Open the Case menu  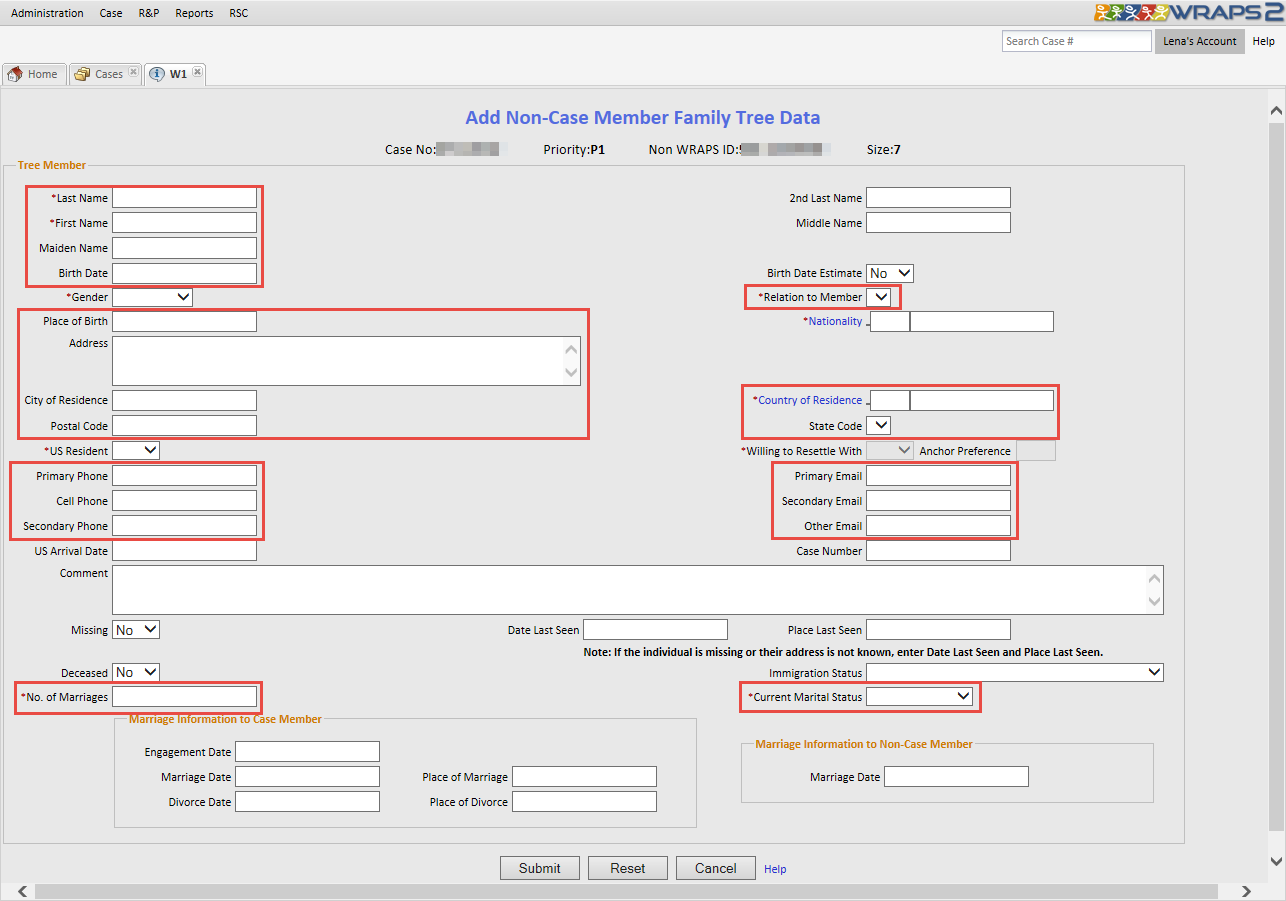111,13
